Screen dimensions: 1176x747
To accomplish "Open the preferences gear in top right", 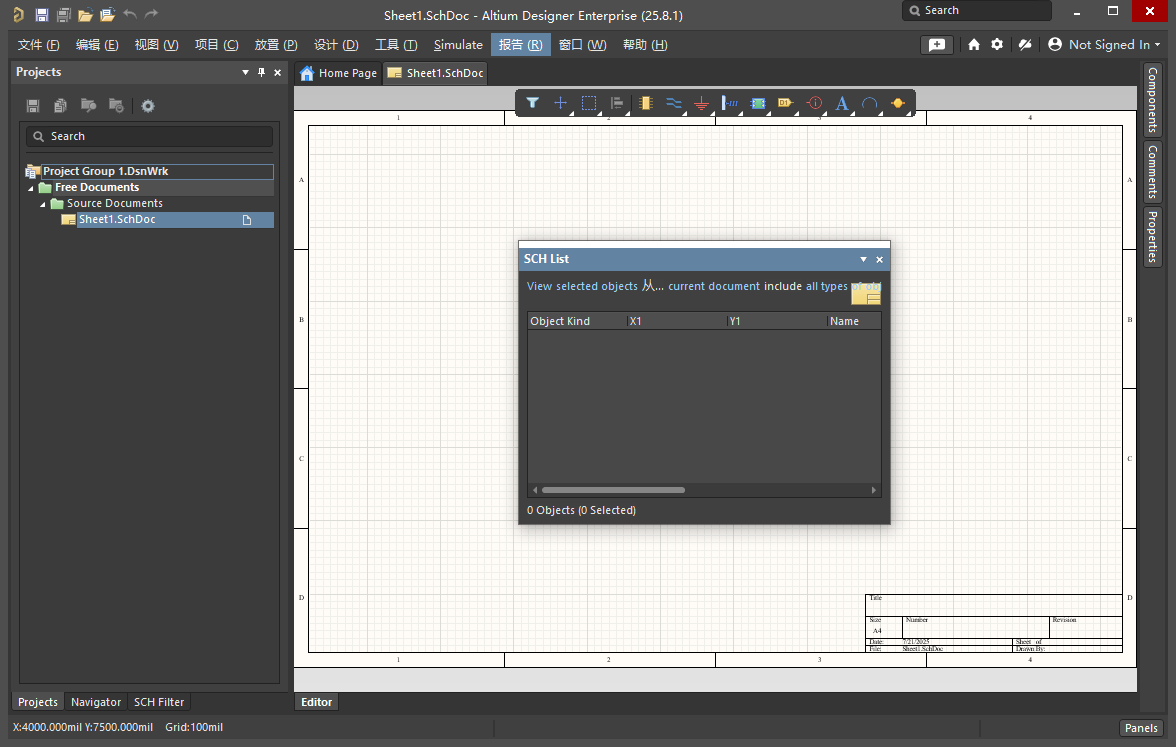I will pos(997,44).
